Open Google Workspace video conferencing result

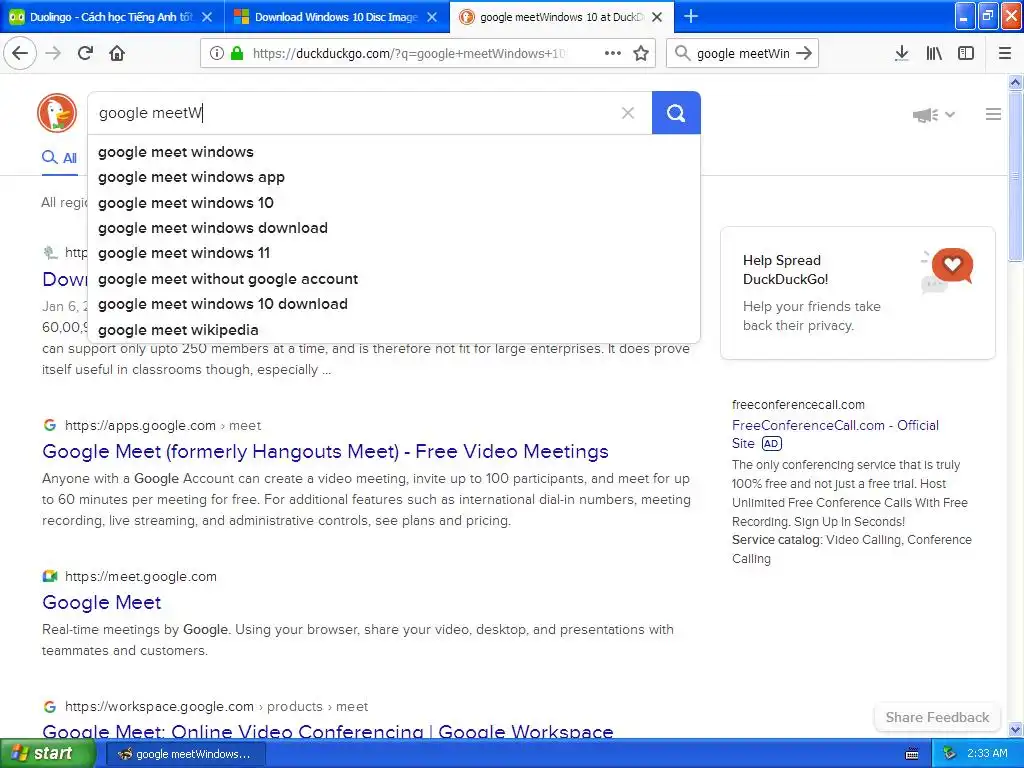(328, 731)
